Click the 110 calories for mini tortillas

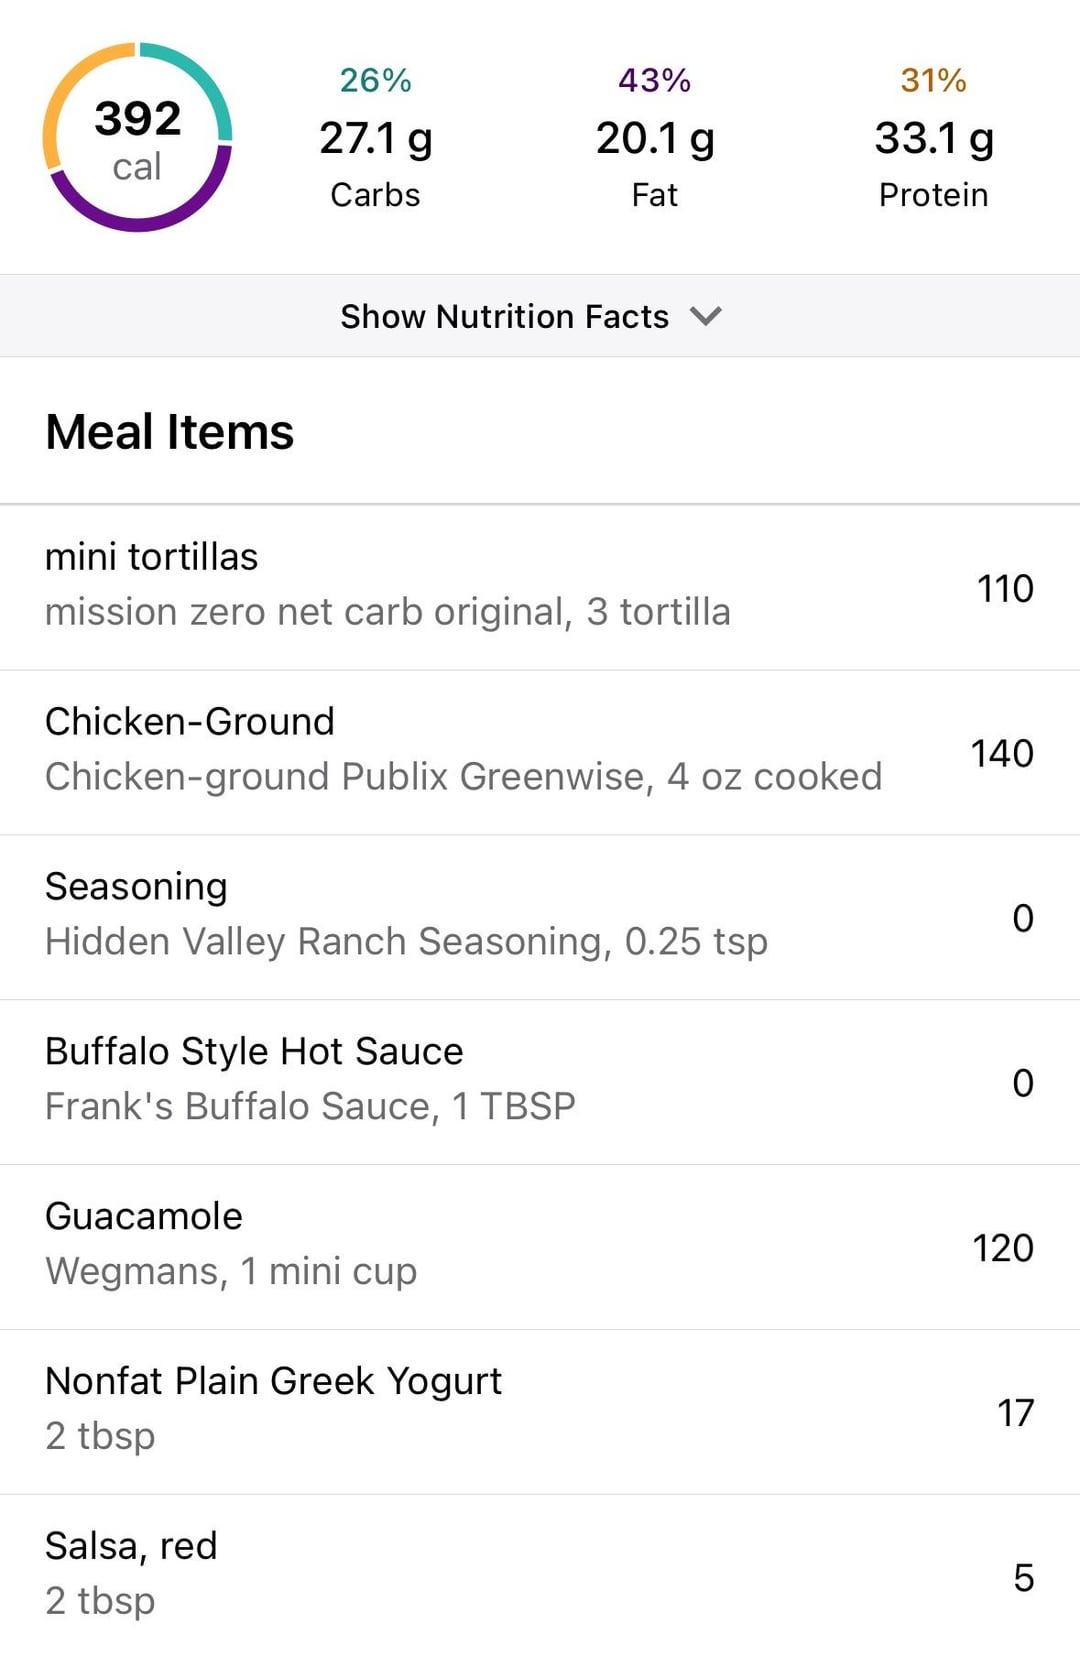[x=1005, y=588]
